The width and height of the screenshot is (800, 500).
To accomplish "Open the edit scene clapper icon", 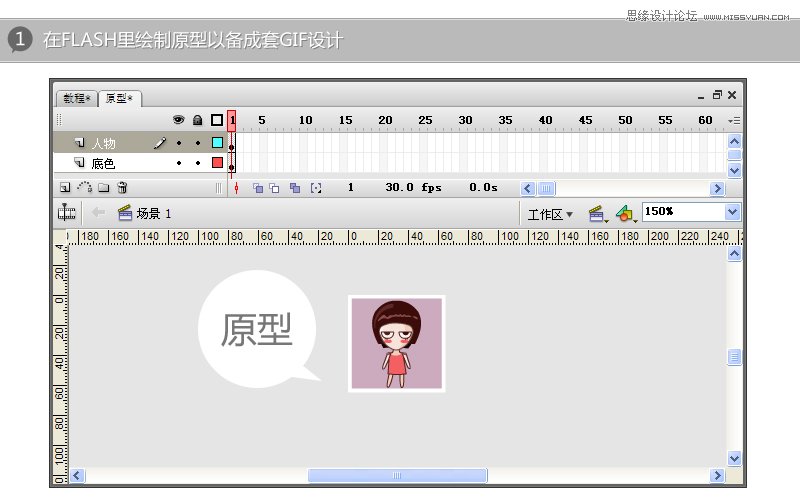I will click(597, 213).
